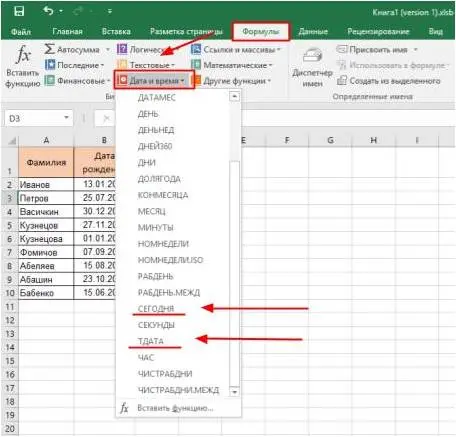This screenshot has height=437, width=456.
Task: Click the Ссылки и массивы icon
Action: click(196, 49)
